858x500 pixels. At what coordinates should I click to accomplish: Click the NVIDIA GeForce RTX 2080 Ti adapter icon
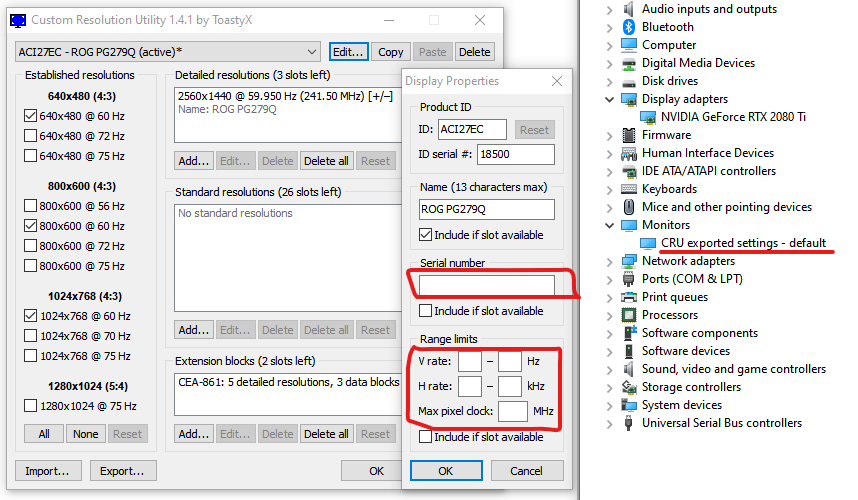pyautogui.click(x=648, y=117)
